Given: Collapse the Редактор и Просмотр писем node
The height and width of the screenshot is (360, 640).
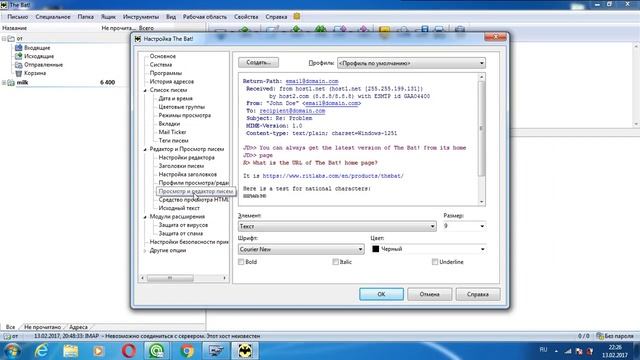Looking at the screenshot, I should pyautogui.click(x=145, y=149).
